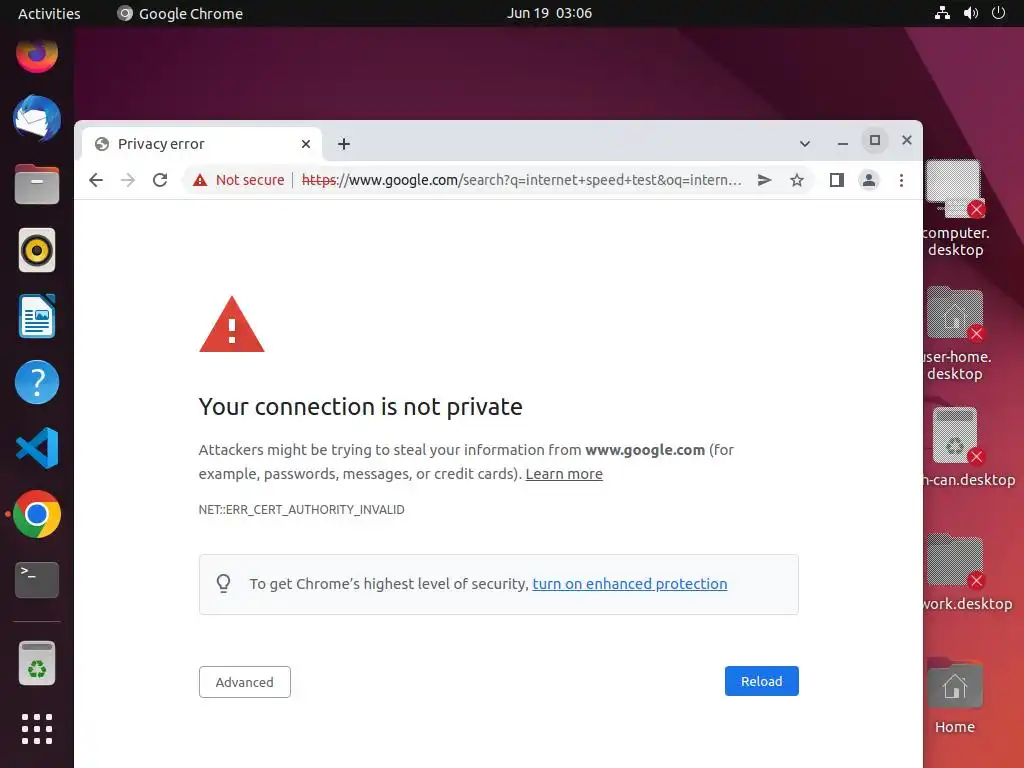Open Chrome's three-dot menu
Viewport: 1024px width, 768px height.
click(901, 180)
